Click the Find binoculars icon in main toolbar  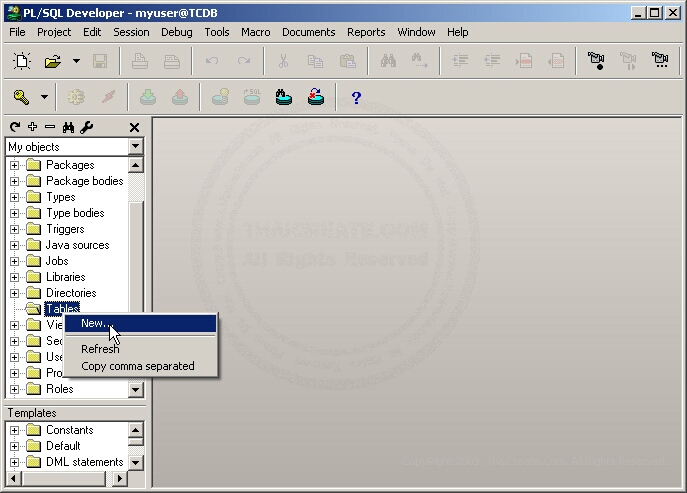tap(389, 62)
